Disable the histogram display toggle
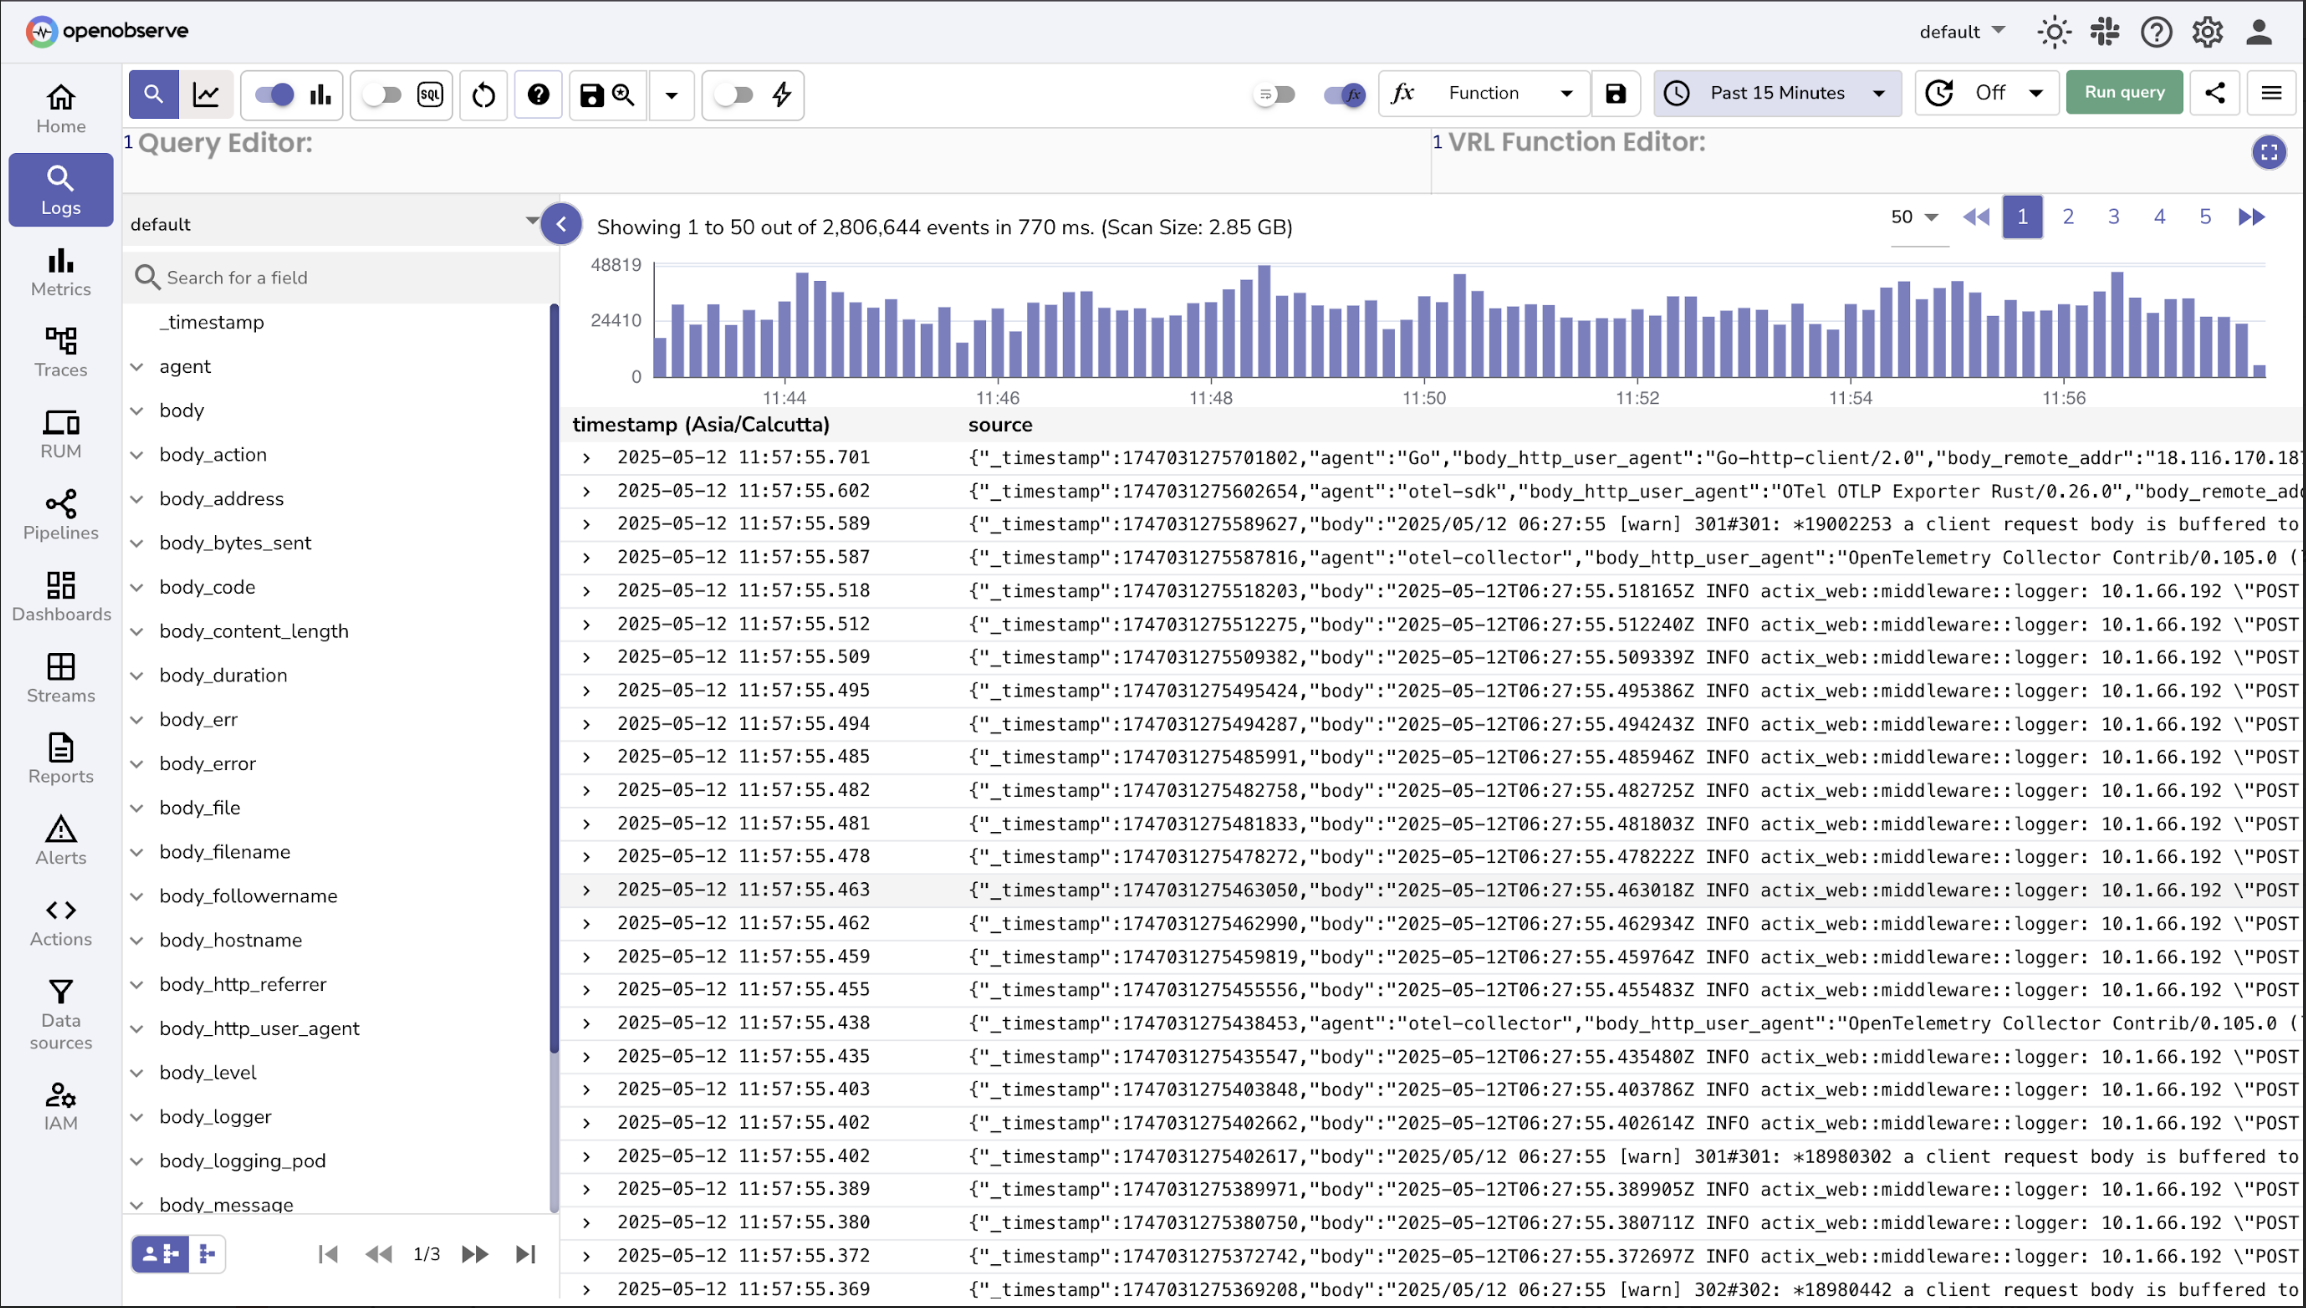Screen dimensions: 2306x1308 271,95
